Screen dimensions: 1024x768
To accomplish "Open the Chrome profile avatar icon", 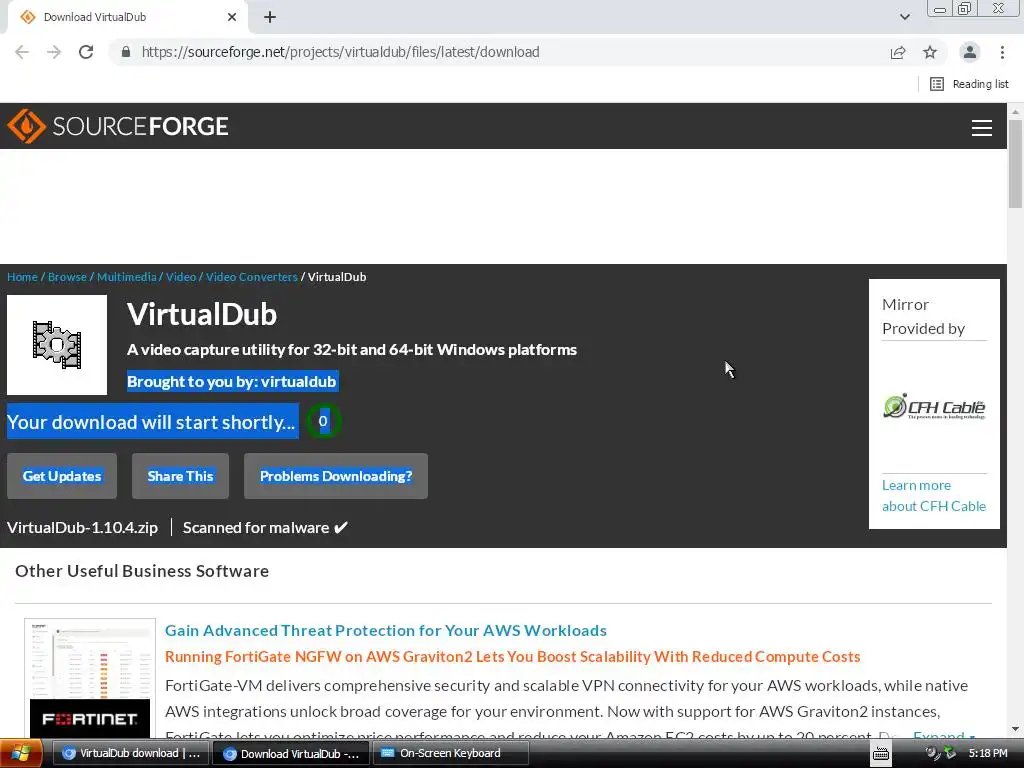I will click(970, 52).
